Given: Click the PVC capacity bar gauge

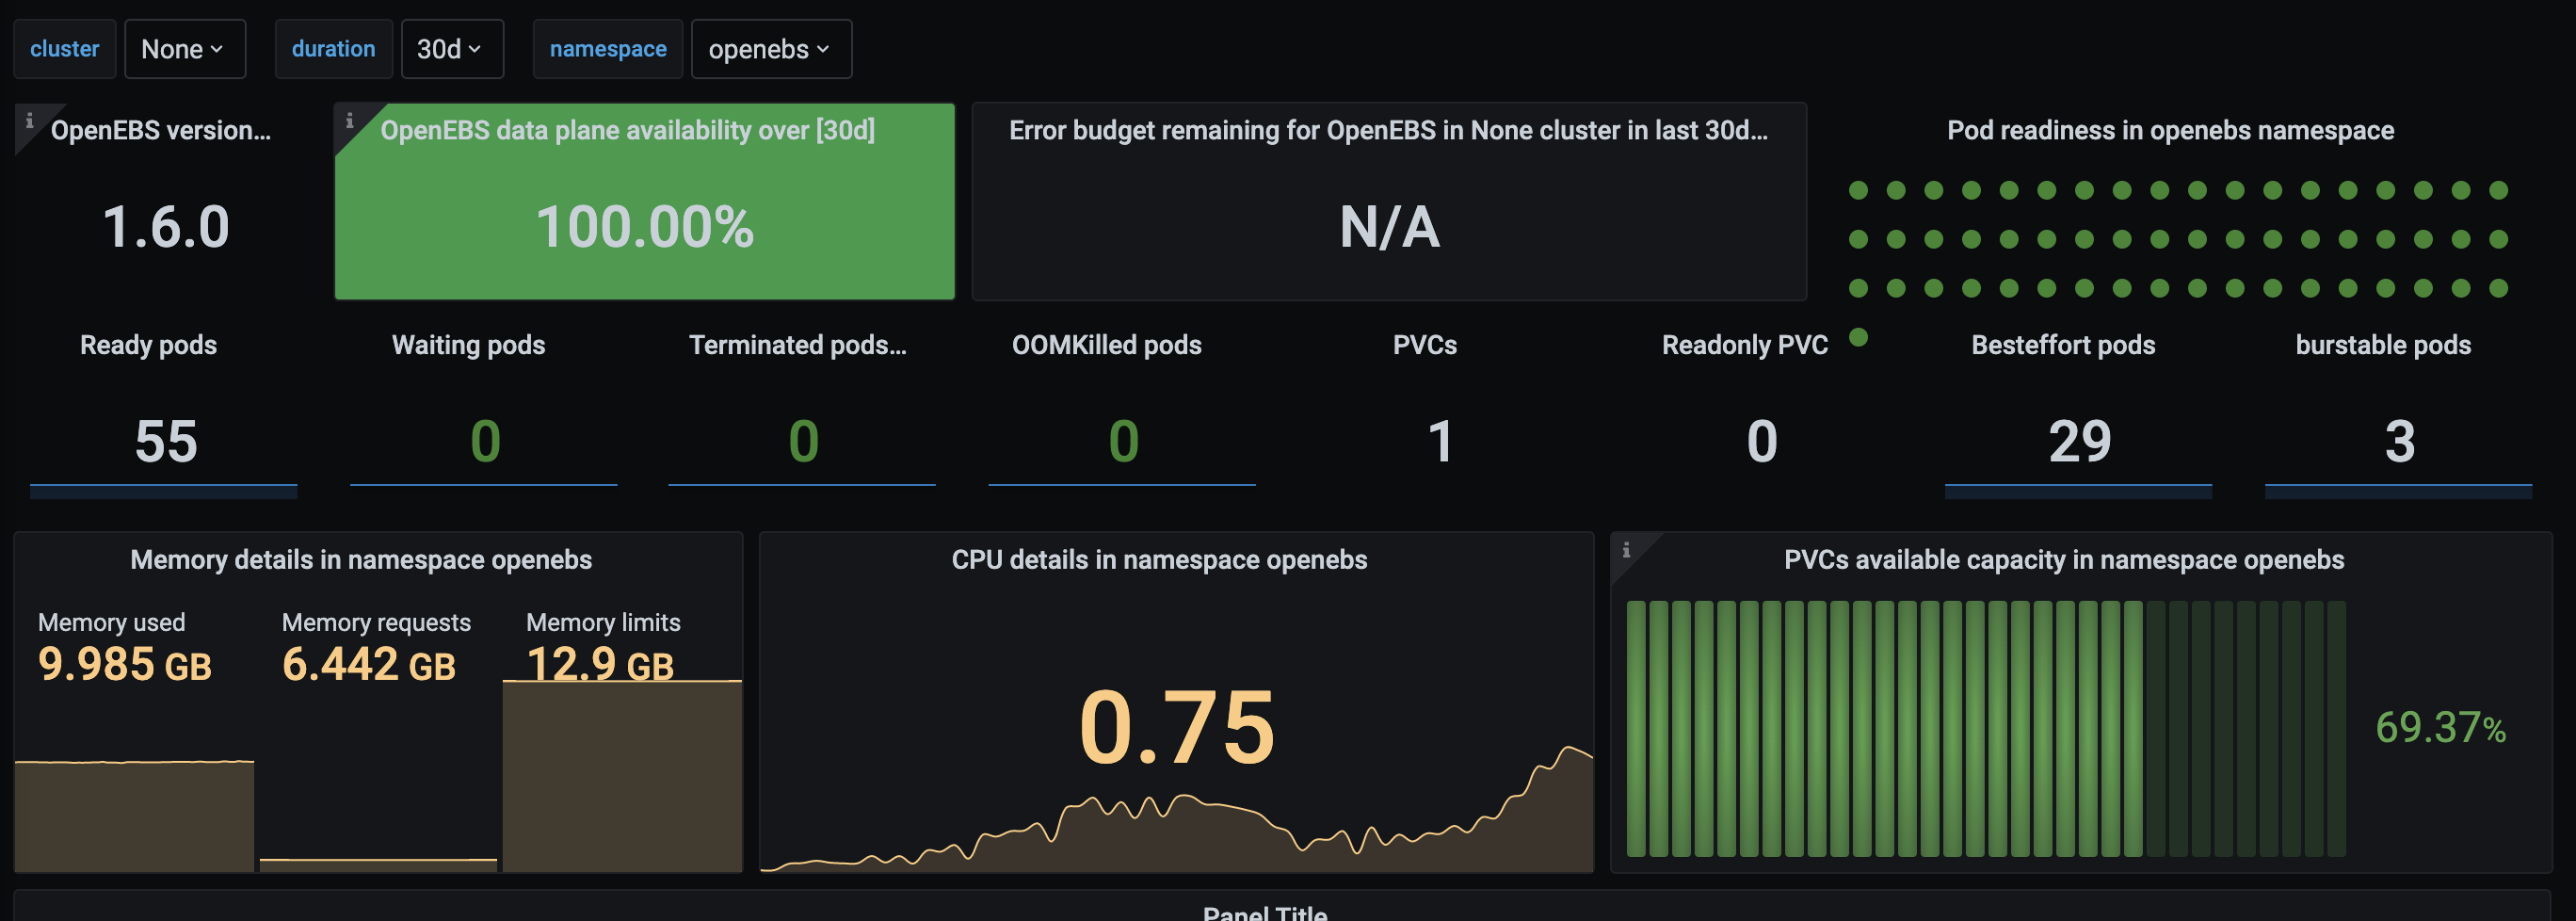Looking at the screenshot, I should pyautogui.click(x=1985, y=728).
